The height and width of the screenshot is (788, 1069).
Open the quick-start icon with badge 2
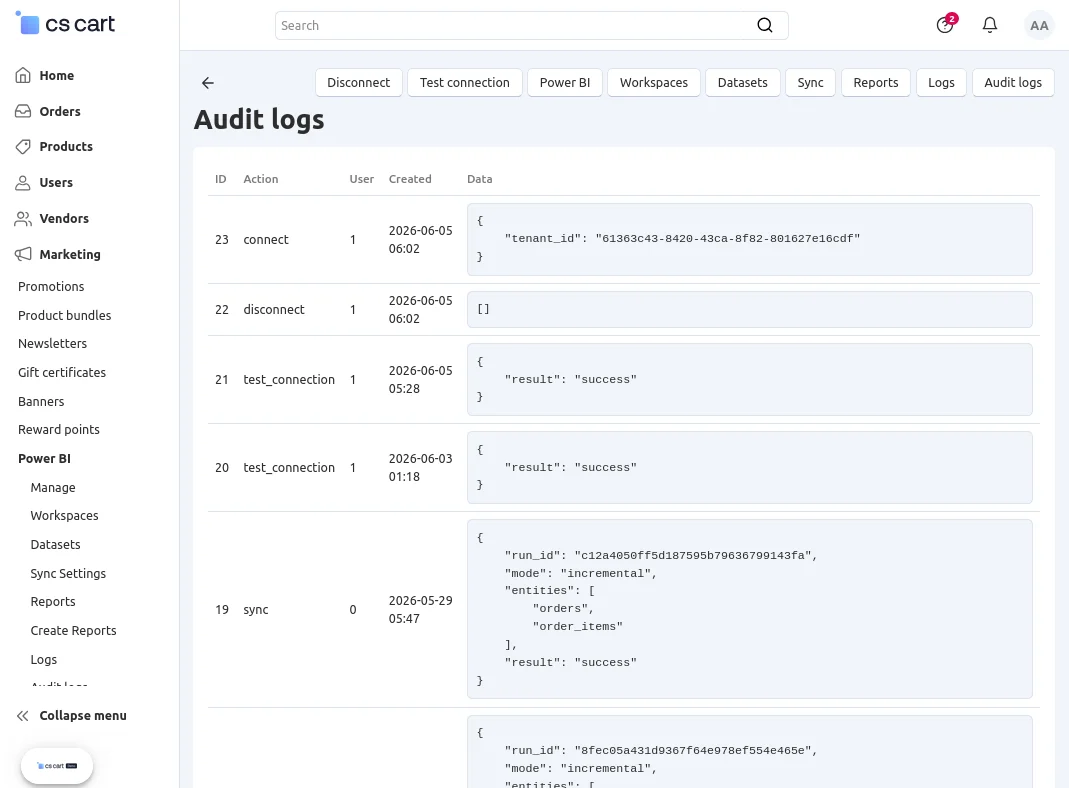point(946,25)
